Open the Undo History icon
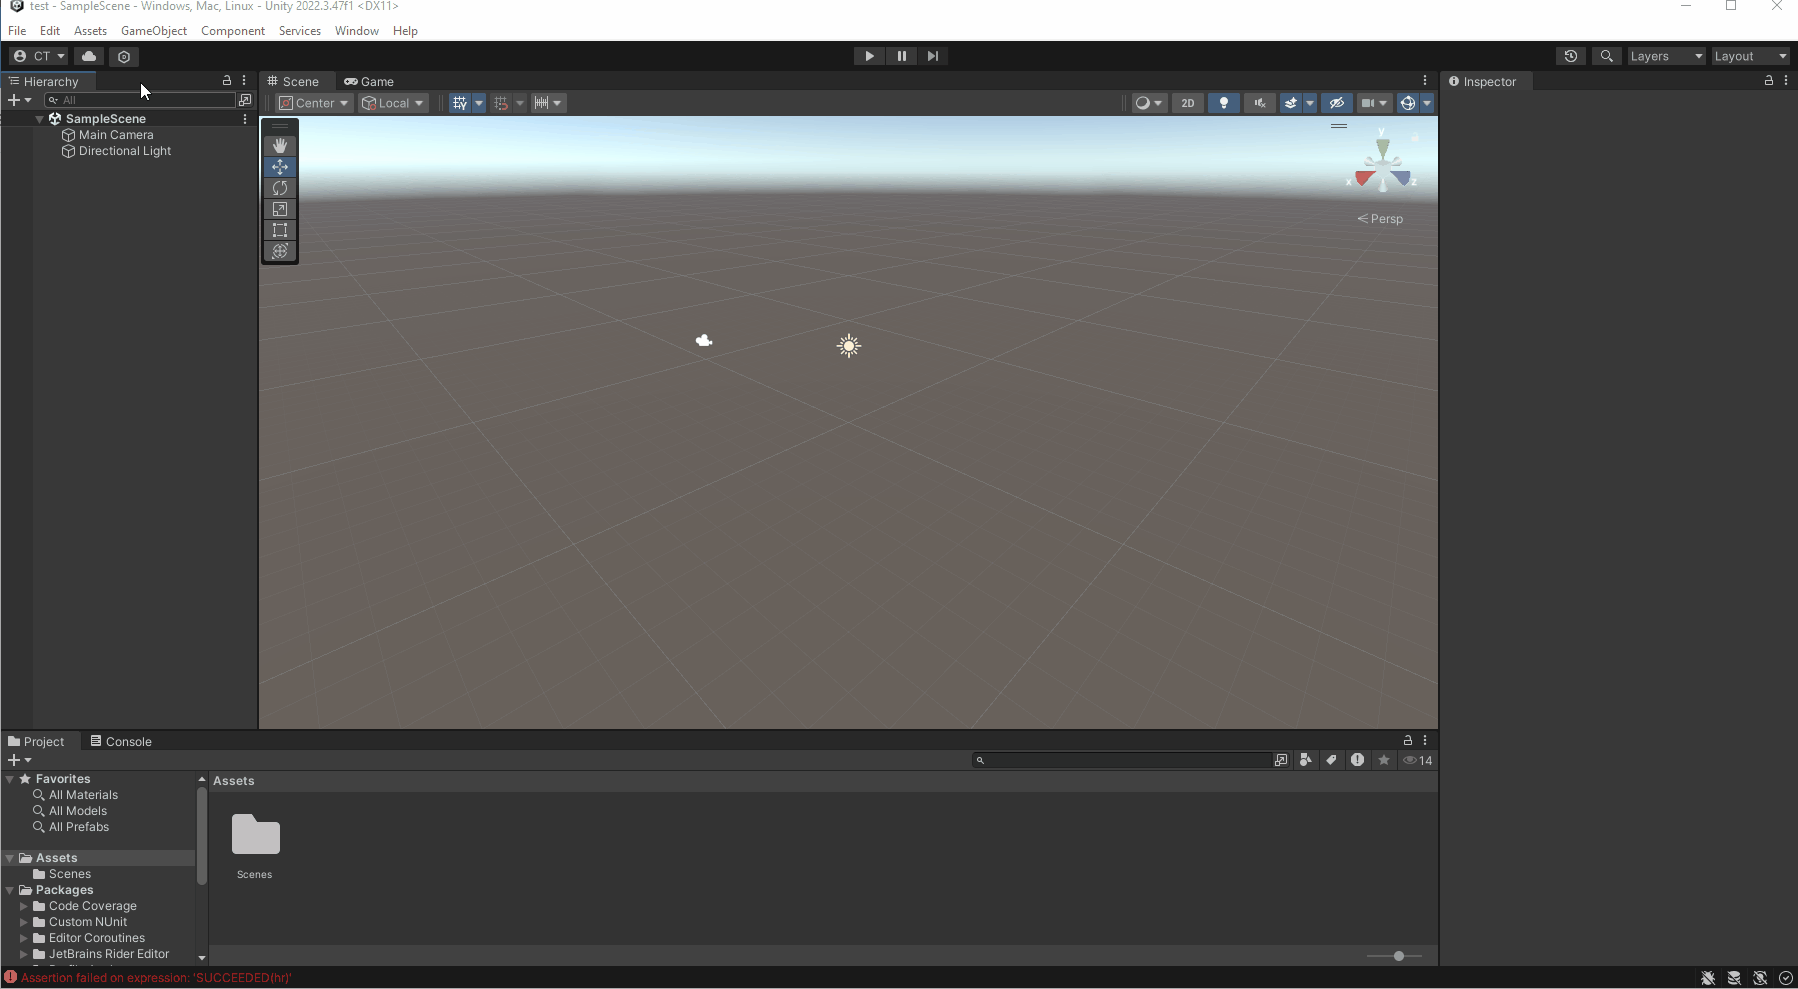 1571,56
